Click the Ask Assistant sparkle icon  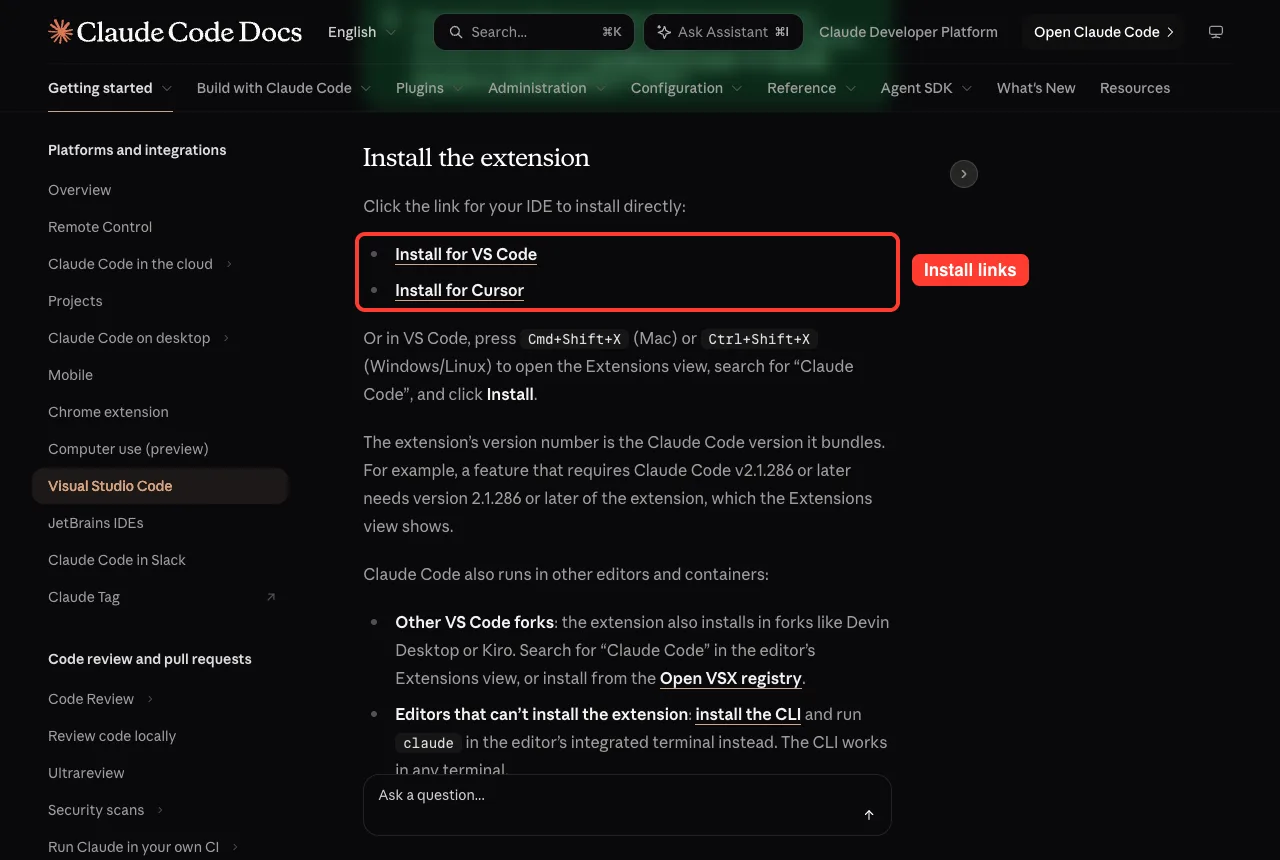click(664, 32)
